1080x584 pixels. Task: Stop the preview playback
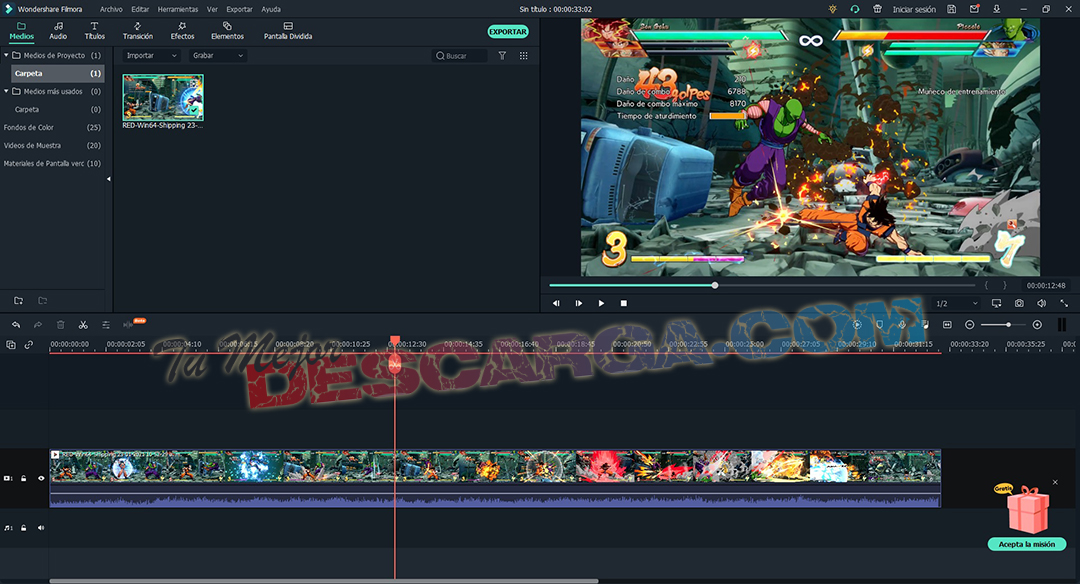pos(623,303)
